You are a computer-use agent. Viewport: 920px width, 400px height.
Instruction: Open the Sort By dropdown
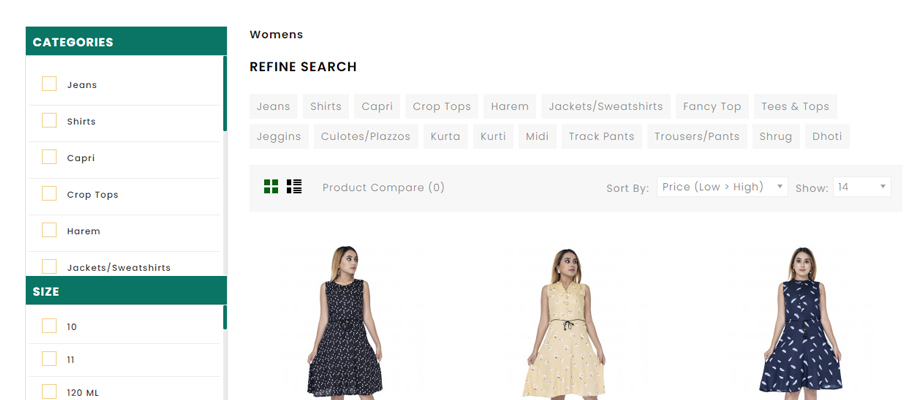point(722,187)
